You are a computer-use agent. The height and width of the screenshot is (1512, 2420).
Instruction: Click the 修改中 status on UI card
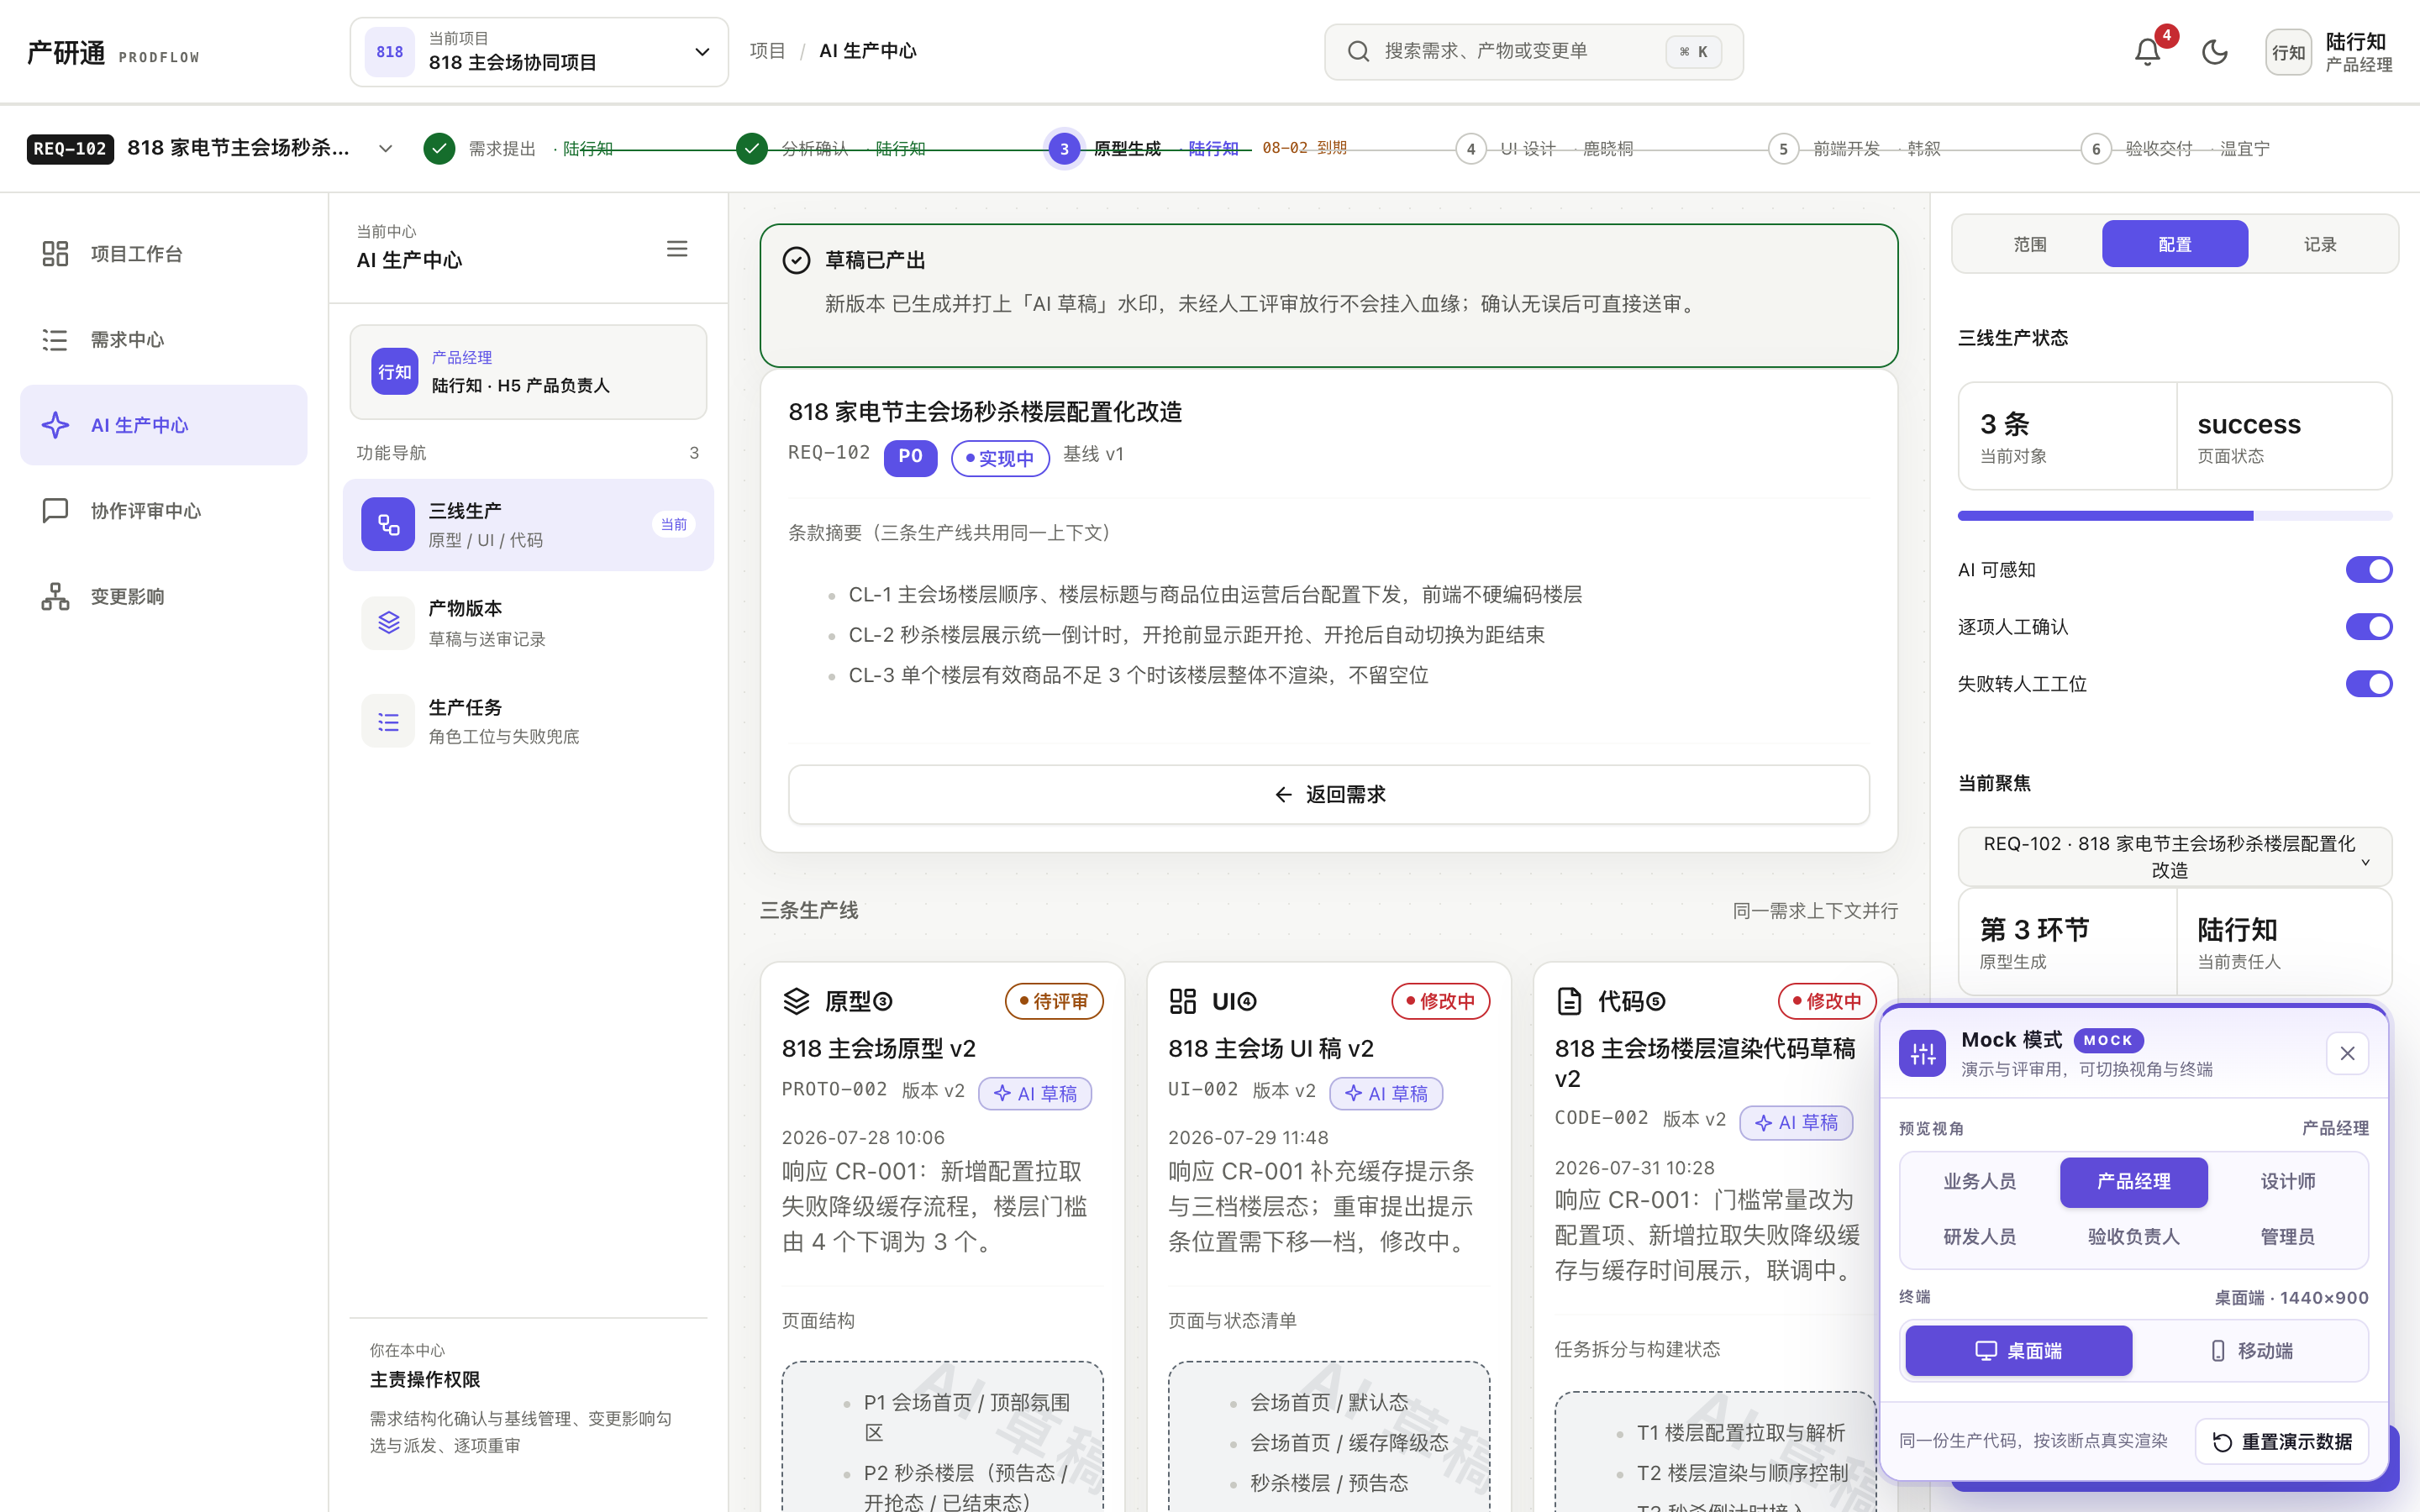click(x=1440, y=1001)
